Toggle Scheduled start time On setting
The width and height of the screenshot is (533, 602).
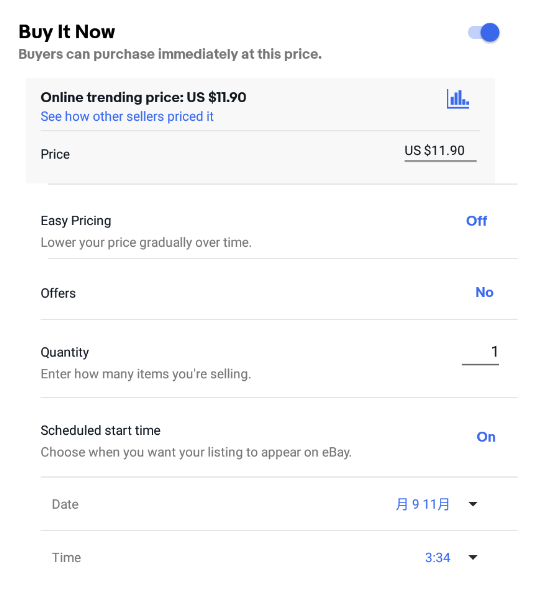point(486,437)
